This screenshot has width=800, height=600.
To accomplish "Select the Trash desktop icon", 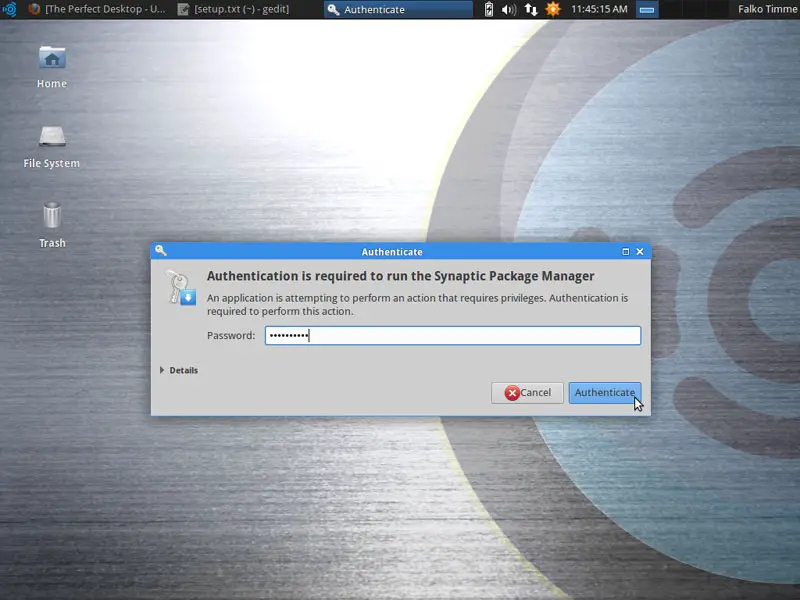I will [52, 225].
